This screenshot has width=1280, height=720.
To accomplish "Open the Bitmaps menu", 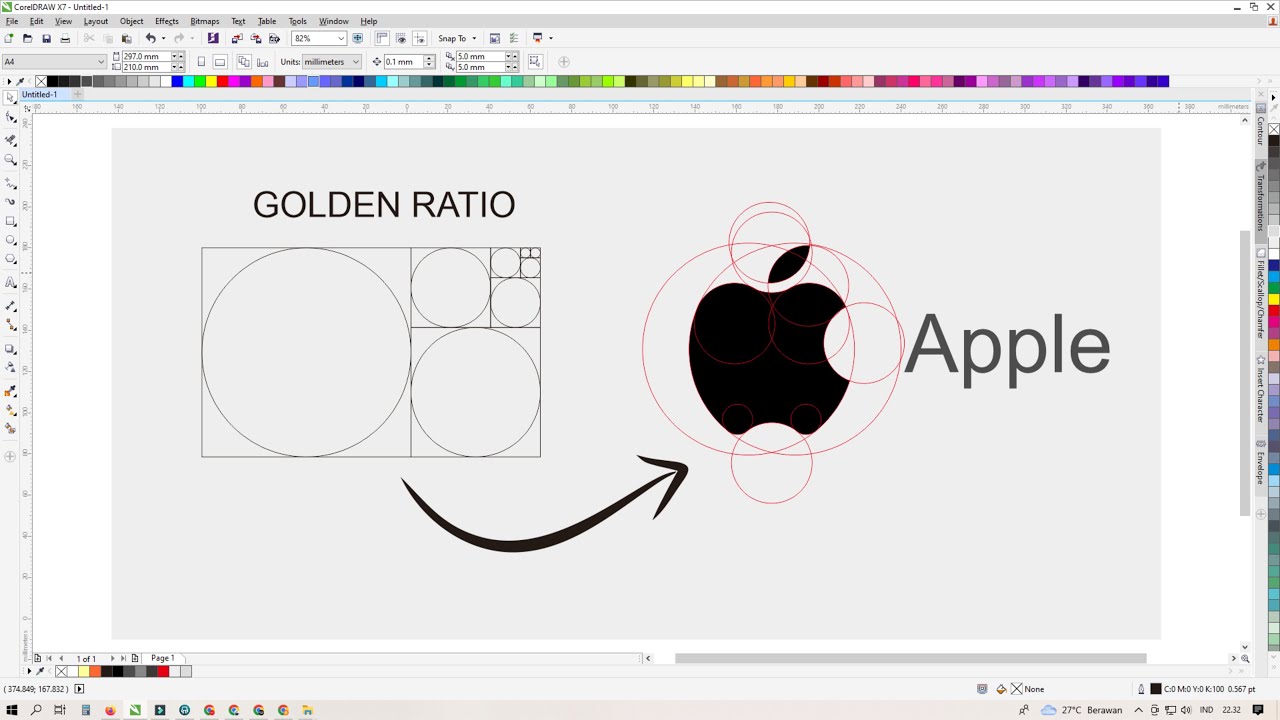I will coord(205,21).
